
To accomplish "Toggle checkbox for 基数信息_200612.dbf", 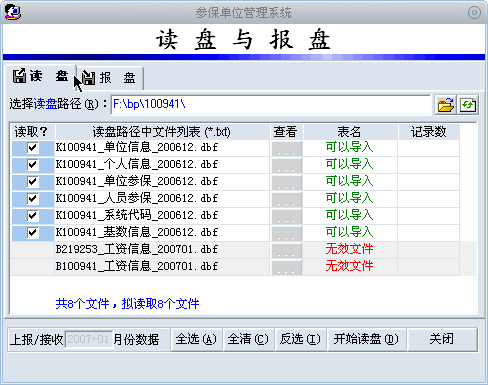I will (32, 233).
